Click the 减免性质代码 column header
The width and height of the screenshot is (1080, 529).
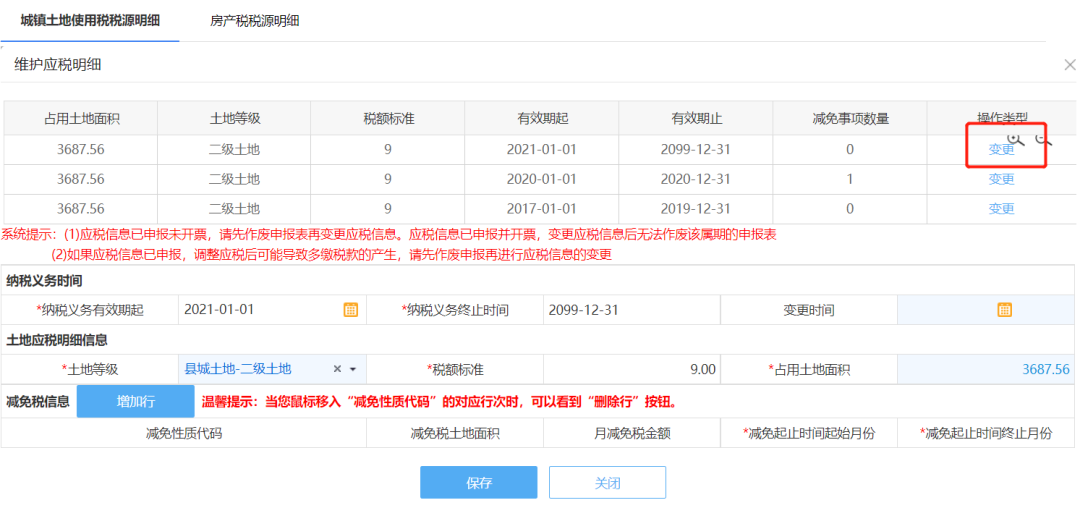[x=184, y=433]
